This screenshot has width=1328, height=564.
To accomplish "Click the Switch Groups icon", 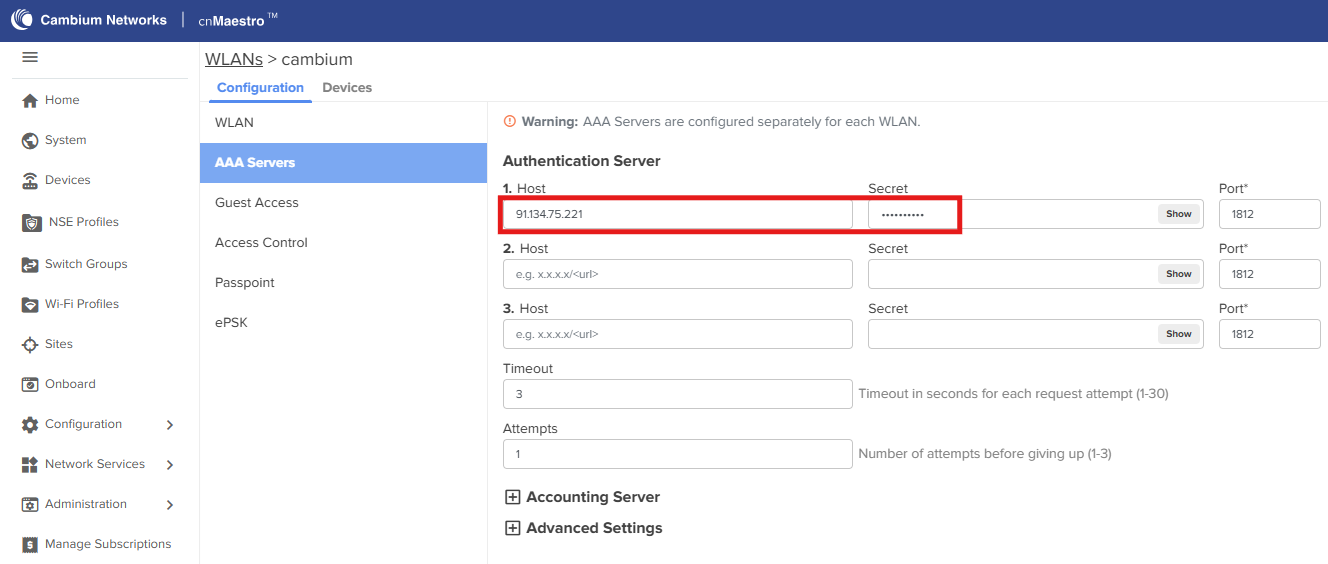I will 30,264.
